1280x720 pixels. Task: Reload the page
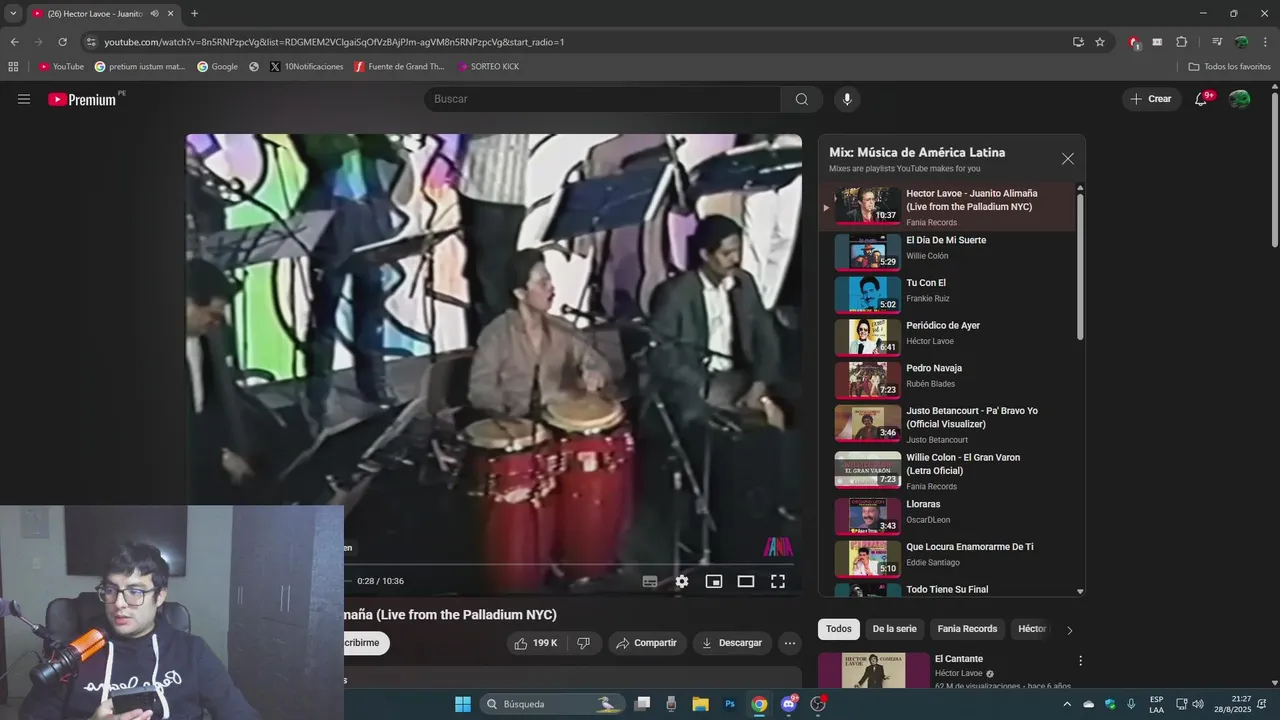[x=62, y=42]
